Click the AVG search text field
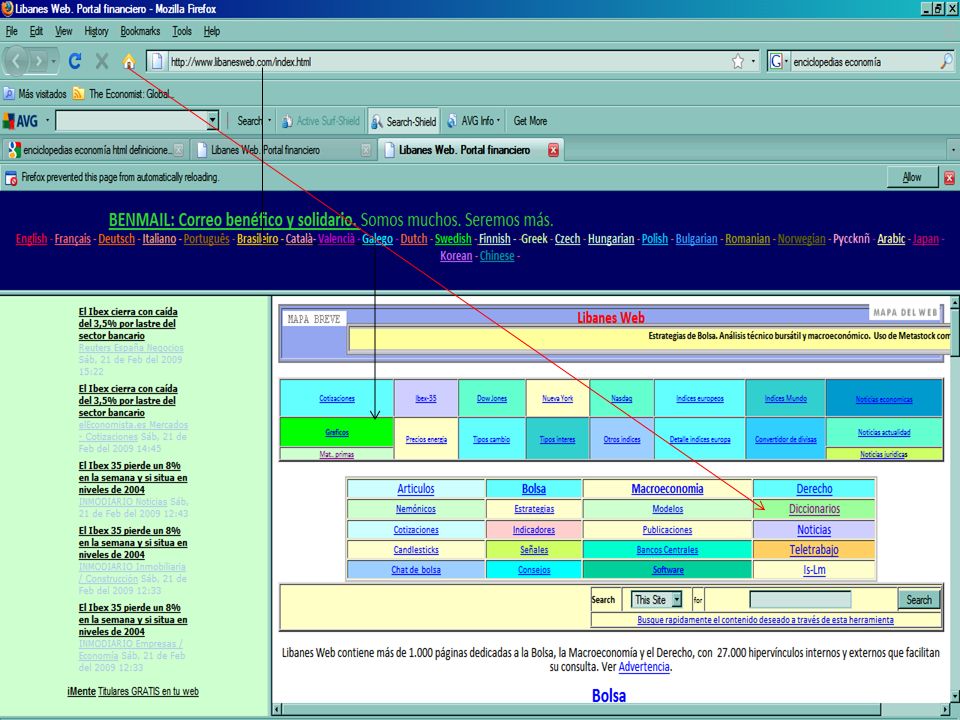960x720 pixels. [x=131, y=121]
